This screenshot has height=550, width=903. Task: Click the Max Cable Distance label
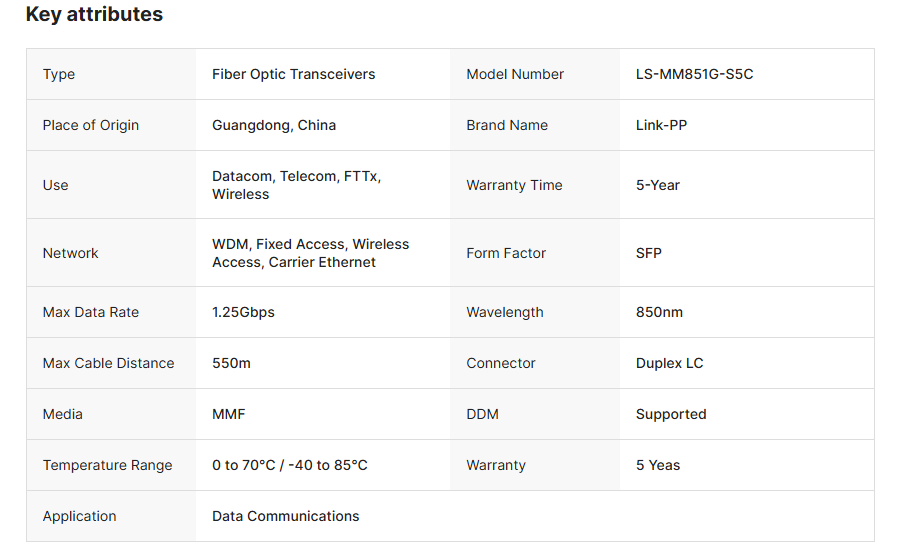(x=108, y=363)
